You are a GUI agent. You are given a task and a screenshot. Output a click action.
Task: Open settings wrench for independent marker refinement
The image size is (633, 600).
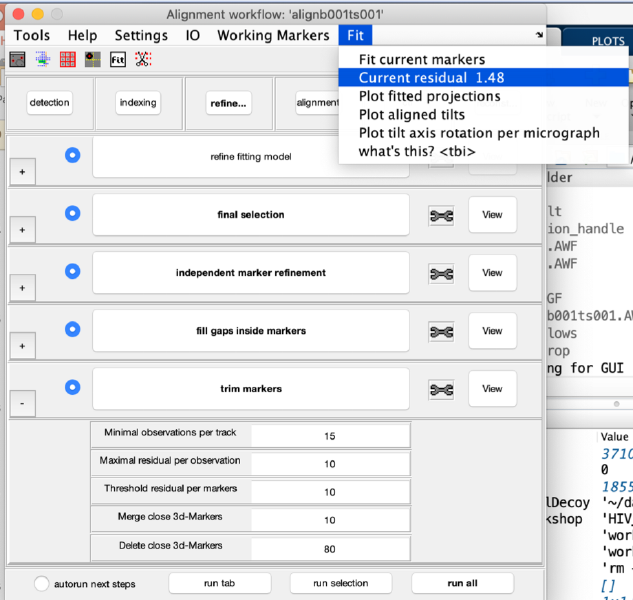click(441, 274)
